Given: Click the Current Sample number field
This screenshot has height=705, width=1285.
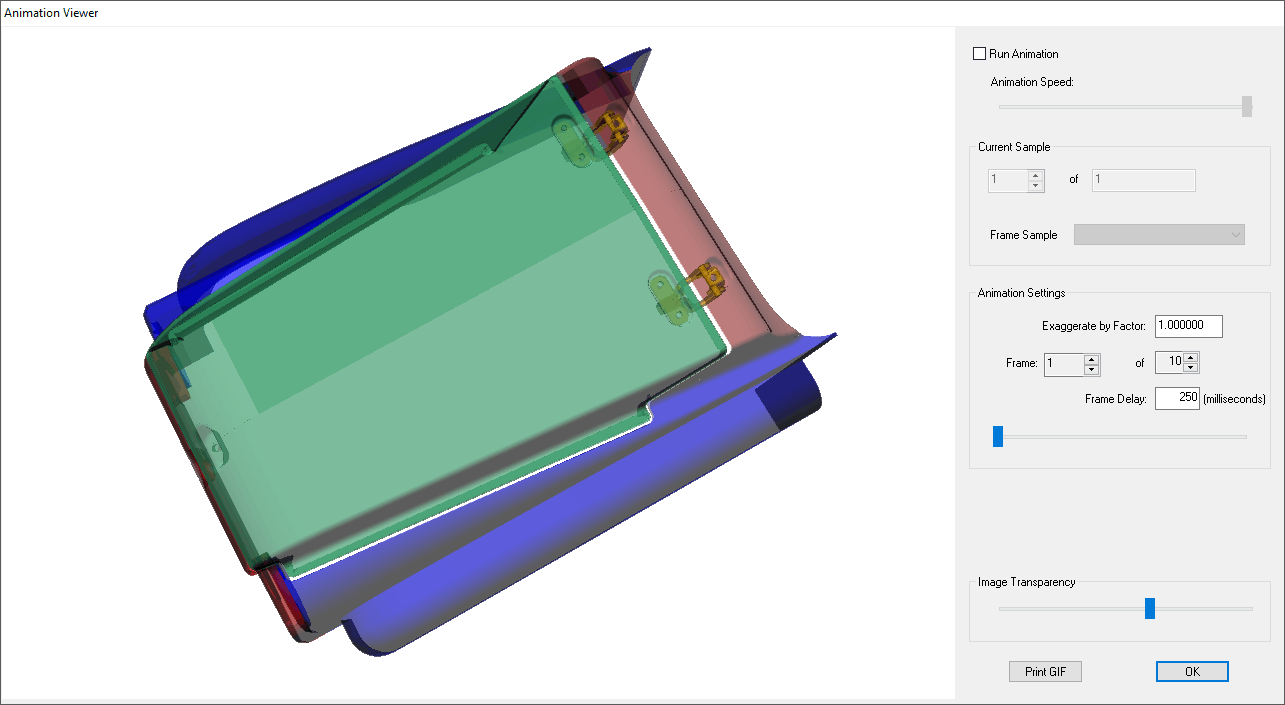Looking at the screenshot, I should point(1007,181).
